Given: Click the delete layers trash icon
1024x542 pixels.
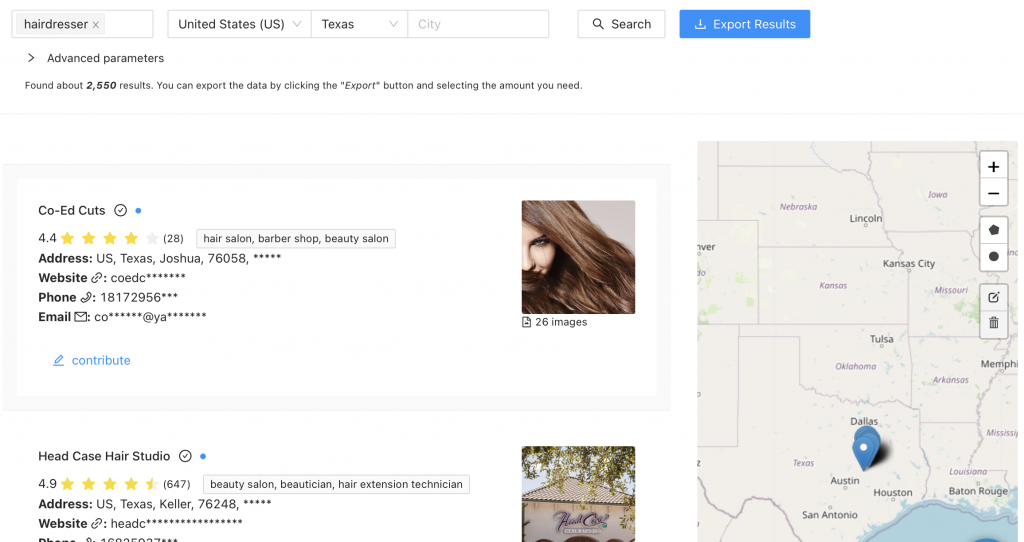Looking at the screenshot, I should [x=993, y=322].
